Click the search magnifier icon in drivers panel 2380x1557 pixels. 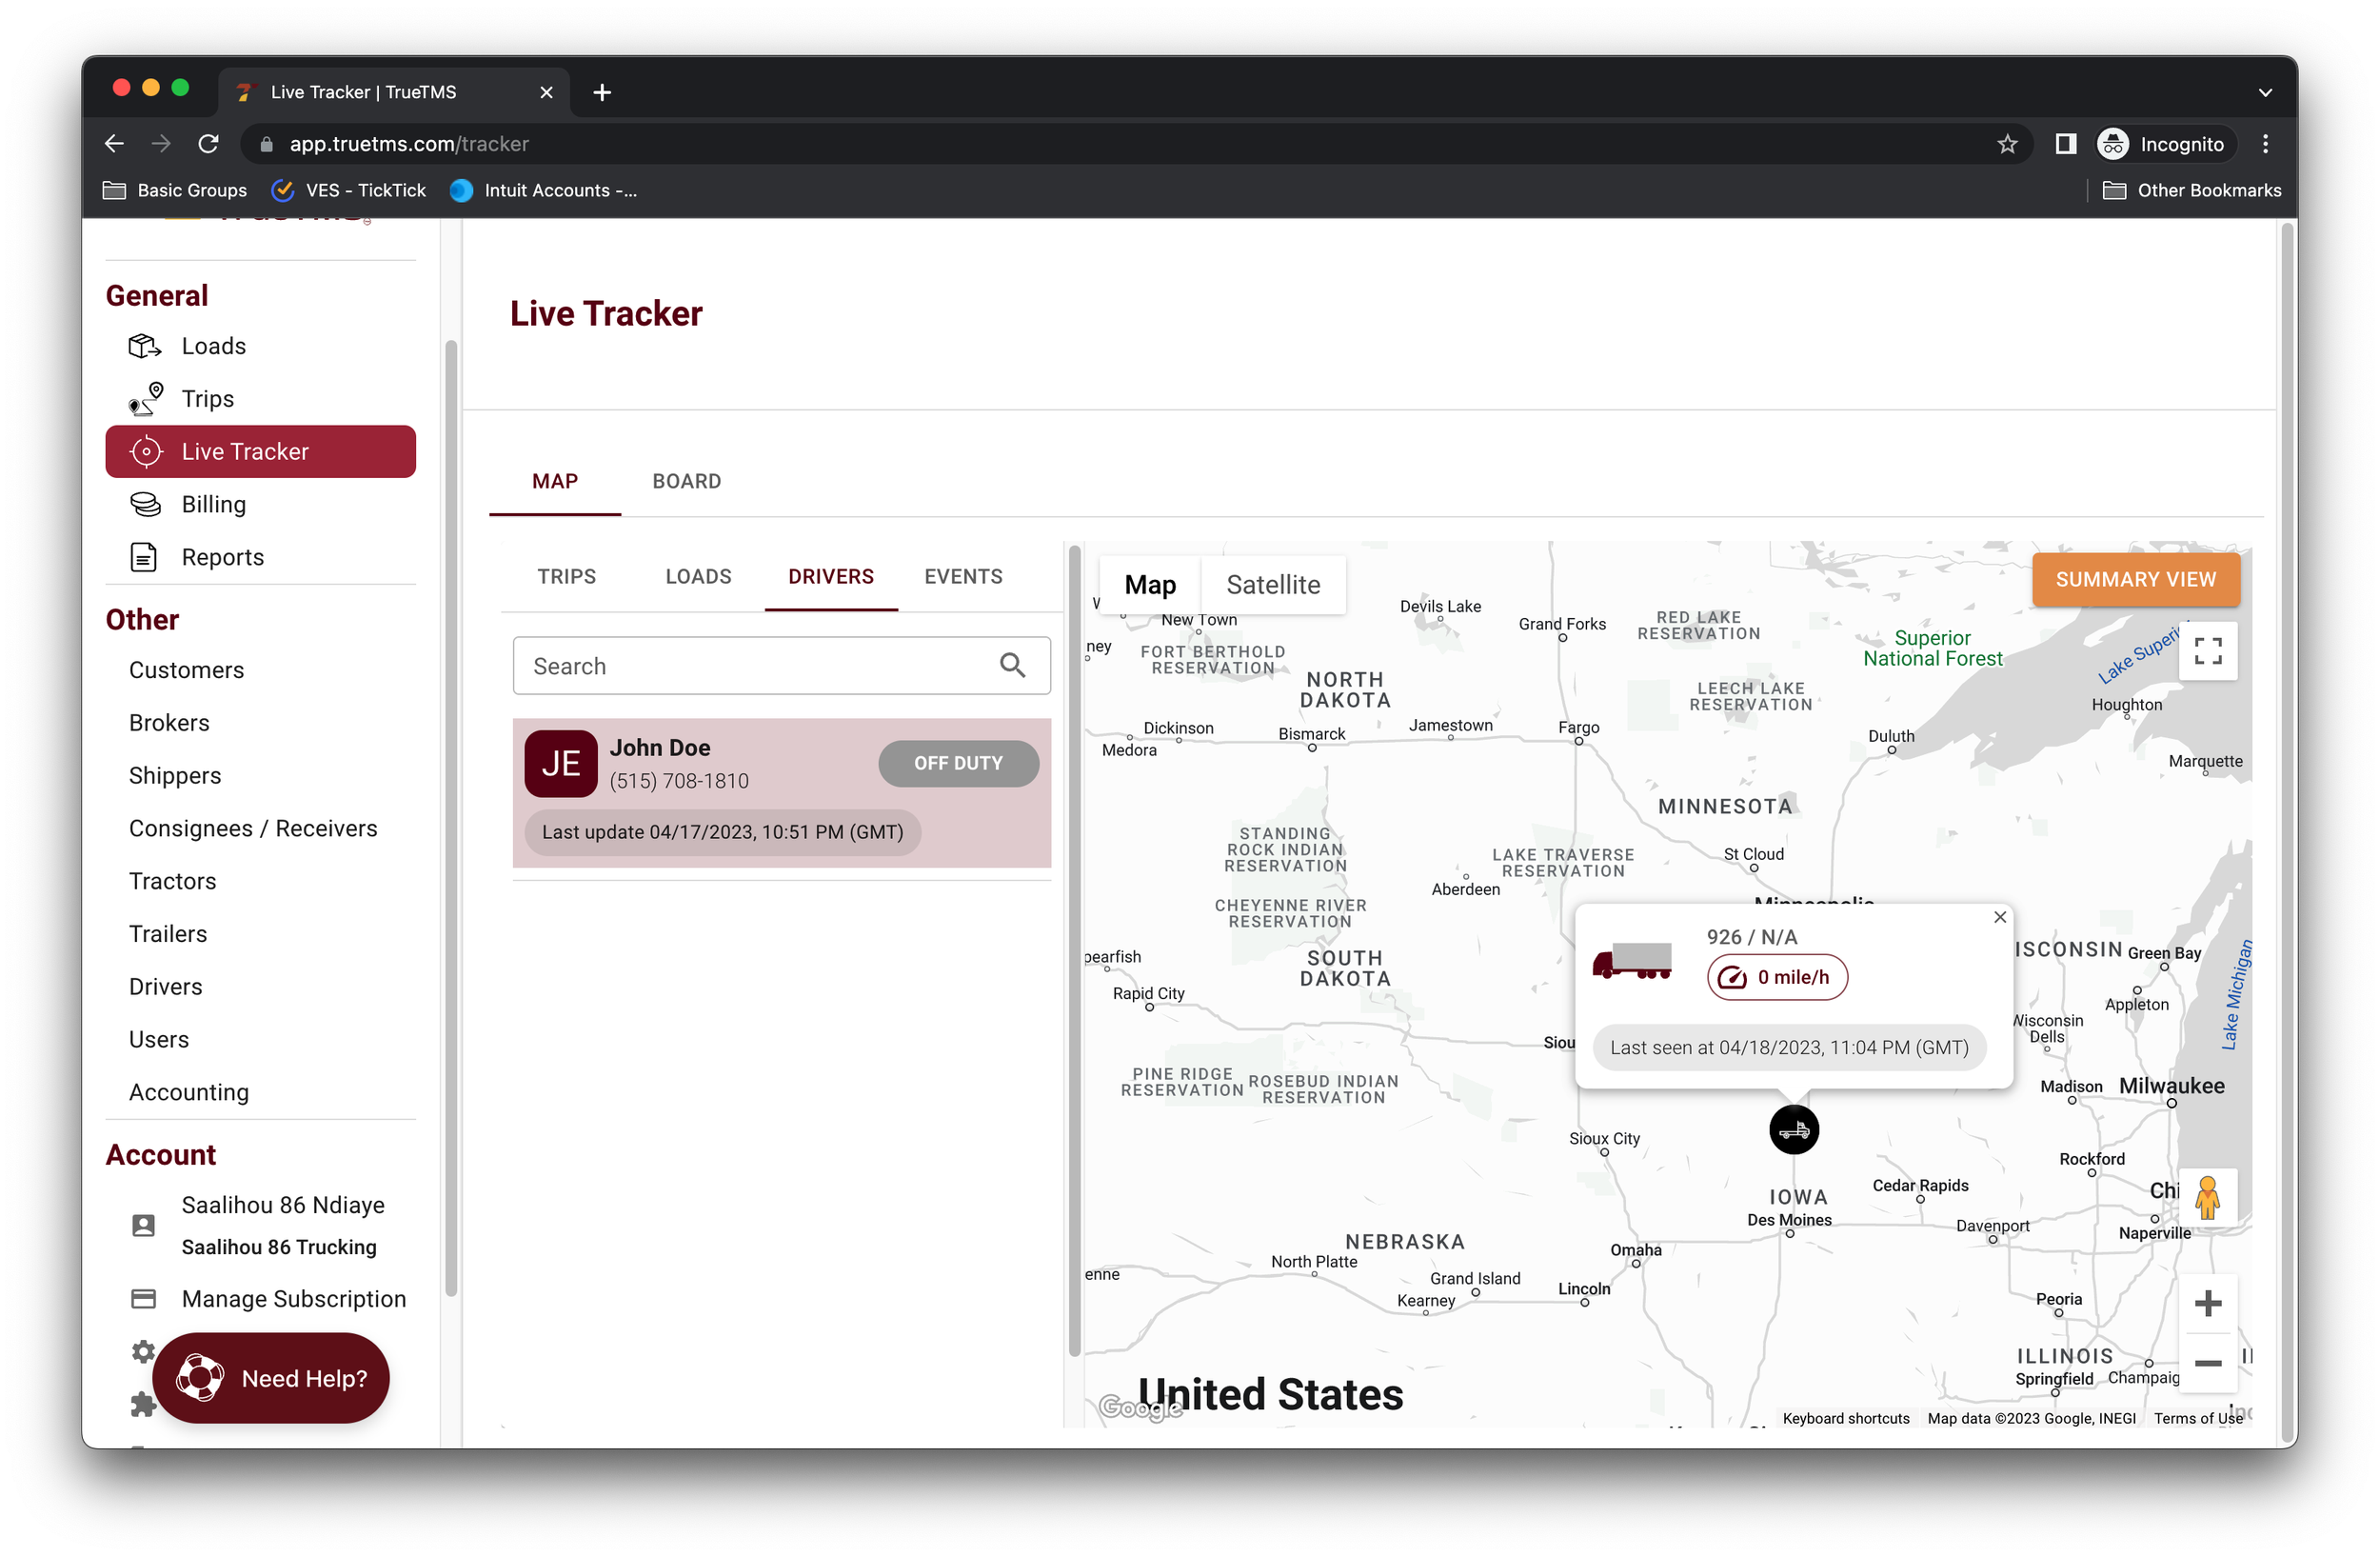(x=1012, y=666)
